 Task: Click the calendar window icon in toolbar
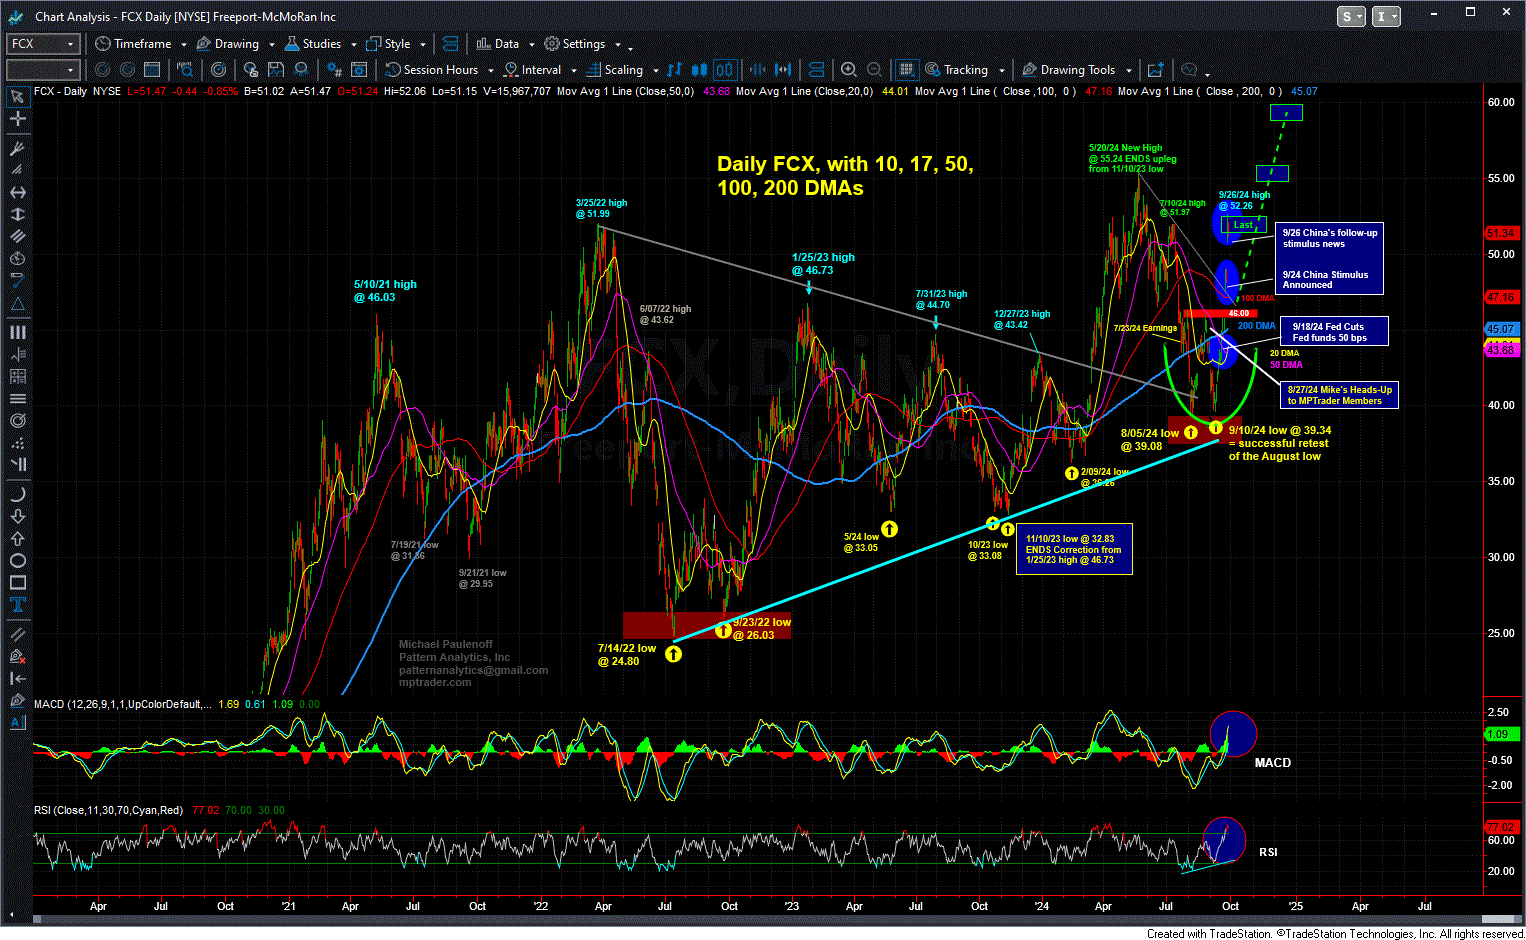pyautogui.click(x=152, y=70)
